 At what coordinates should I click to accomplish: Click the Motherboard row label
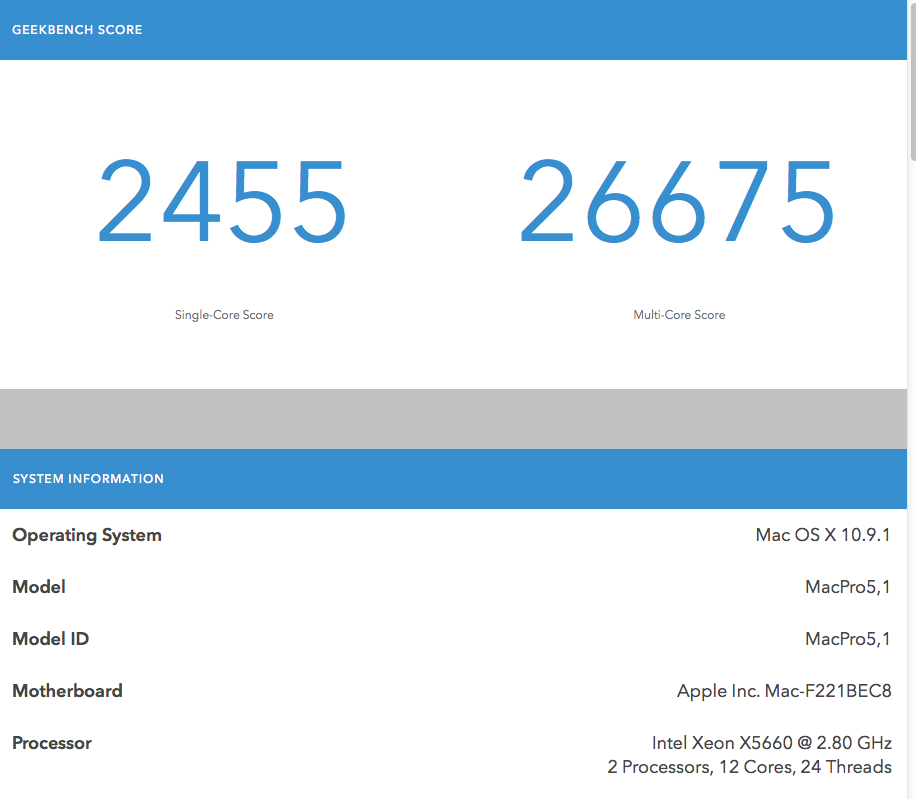[68, 691]
